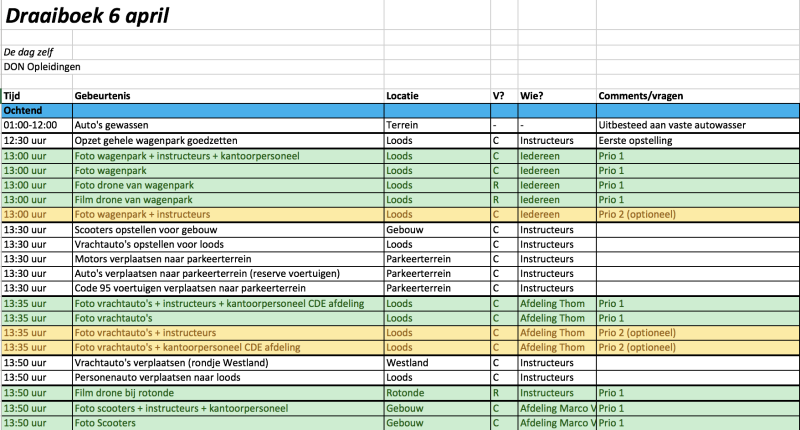Click the 'Foto Scooters' event cell
This screenshot has width=800, height=430.
click(x=228, y=423)
